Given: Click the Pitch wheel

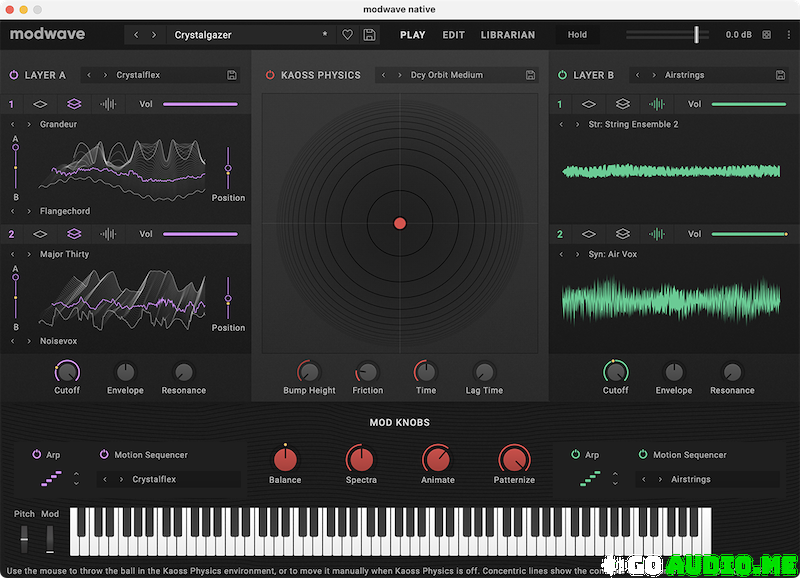Looking at the screenshot, I should [x=24, y=539].
